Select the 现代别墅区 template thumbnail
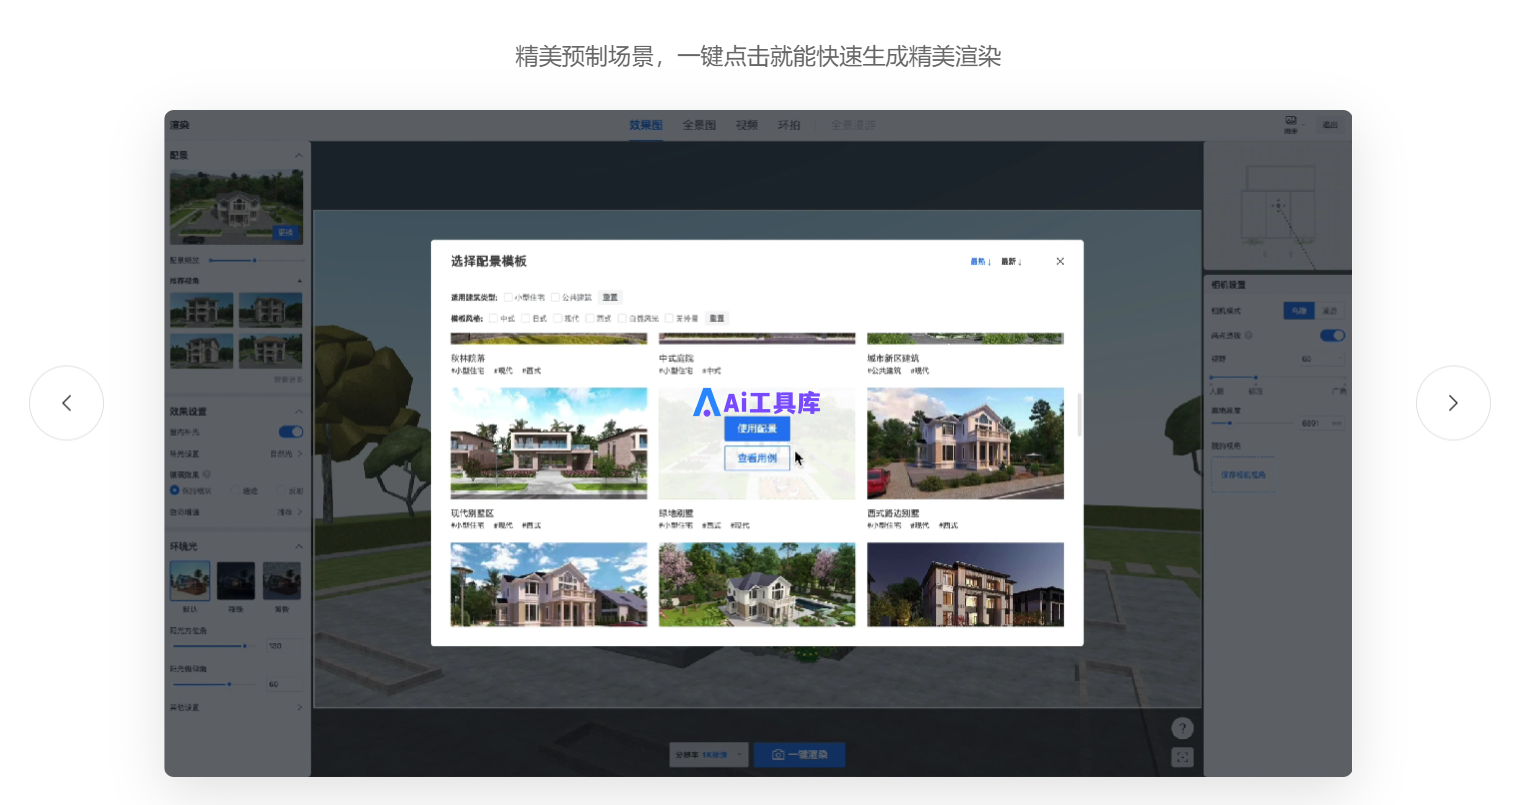Viewport: 1514px width, 805px height. pyautogui.click(x=549, y=443)
